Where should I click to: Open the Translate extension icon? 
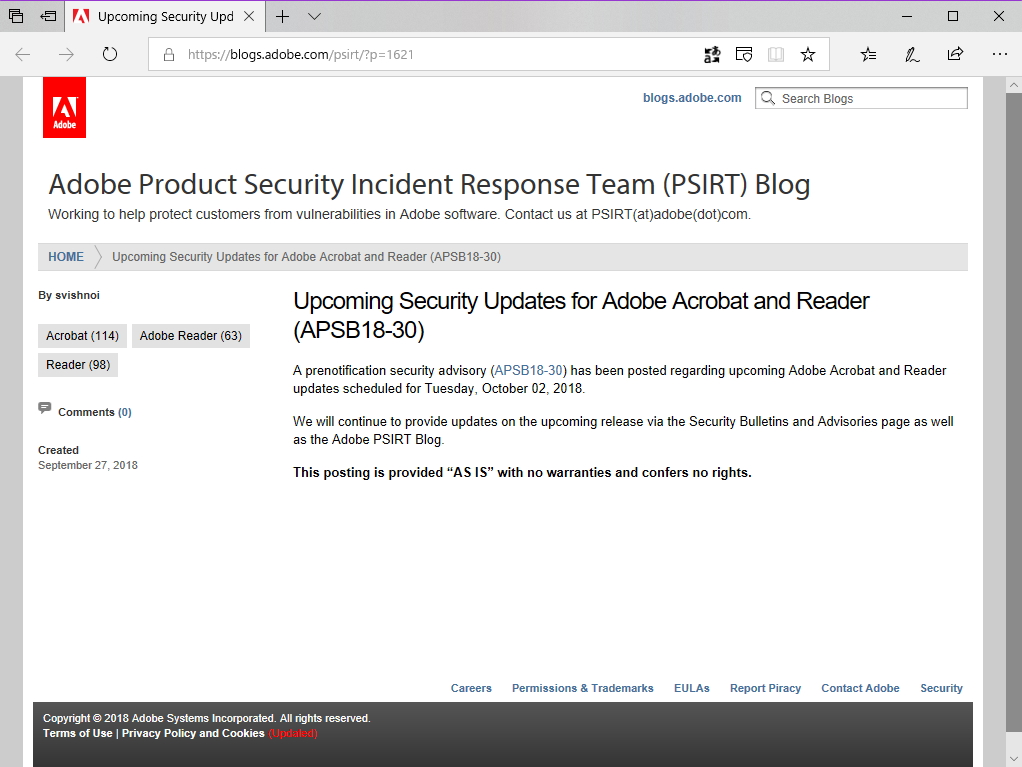(x=712, y=54)
